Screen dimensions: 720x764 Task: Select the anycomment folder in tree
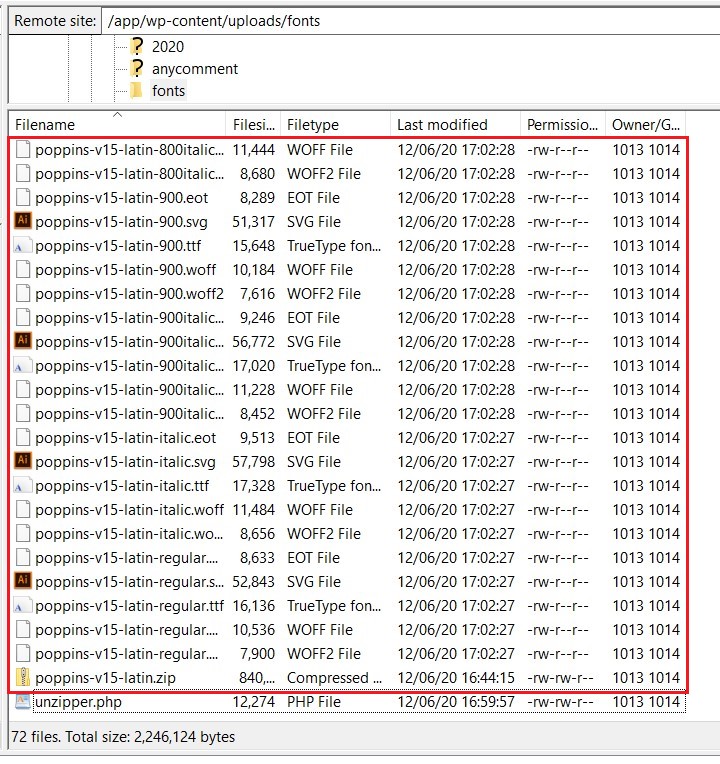click(x=194, y=69)
